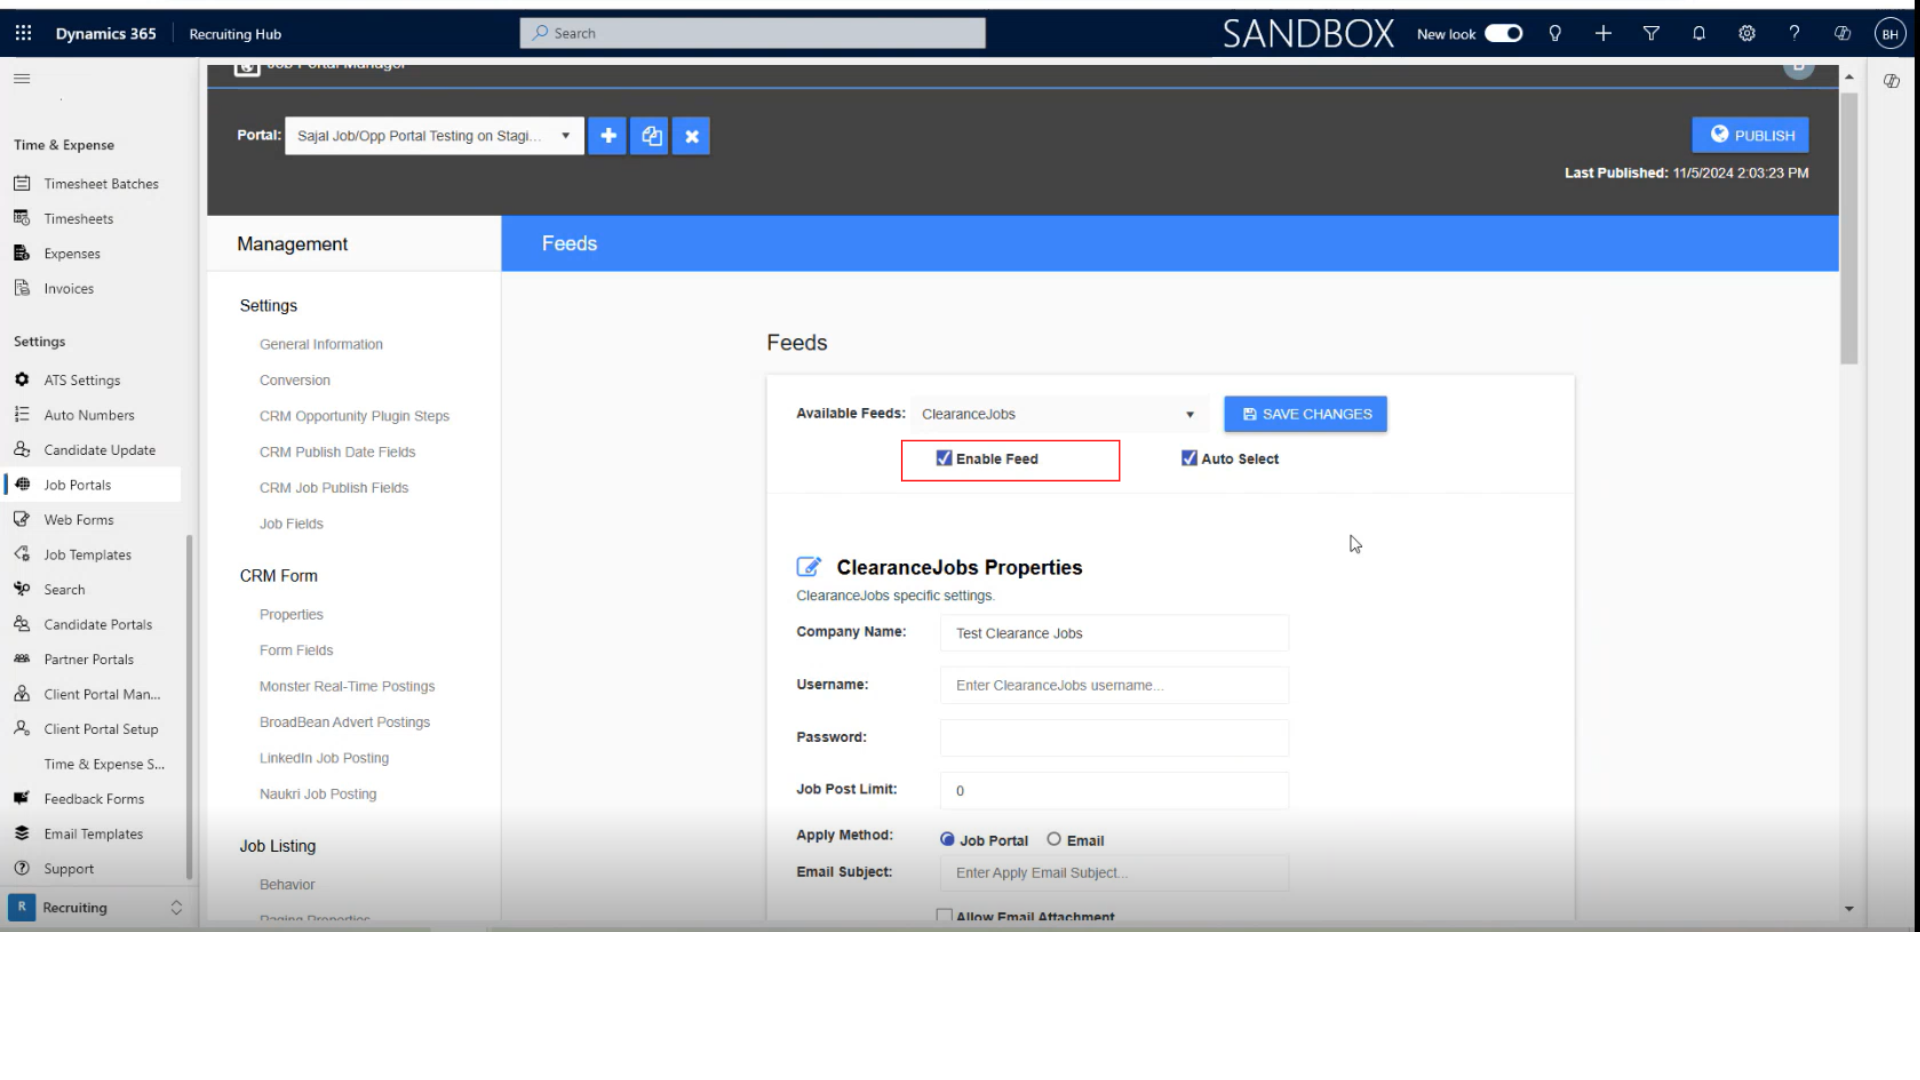Screen dimensions: 1920x1080
Task: Open the BH user account avatar
Action: click(x=1889, y=33)
